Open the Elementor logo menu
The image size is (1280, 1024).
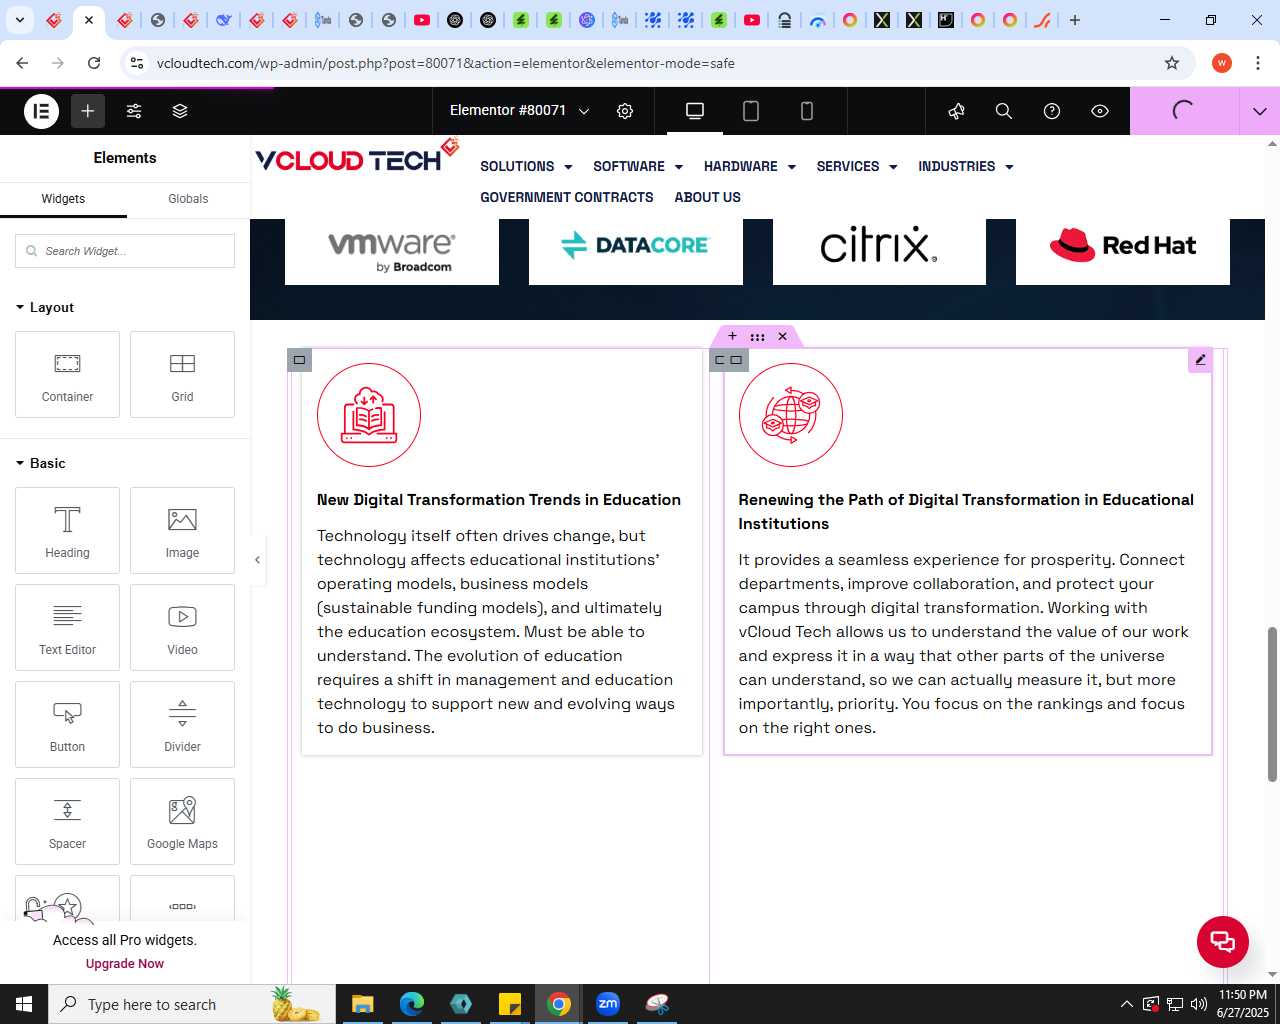point(42,111)
